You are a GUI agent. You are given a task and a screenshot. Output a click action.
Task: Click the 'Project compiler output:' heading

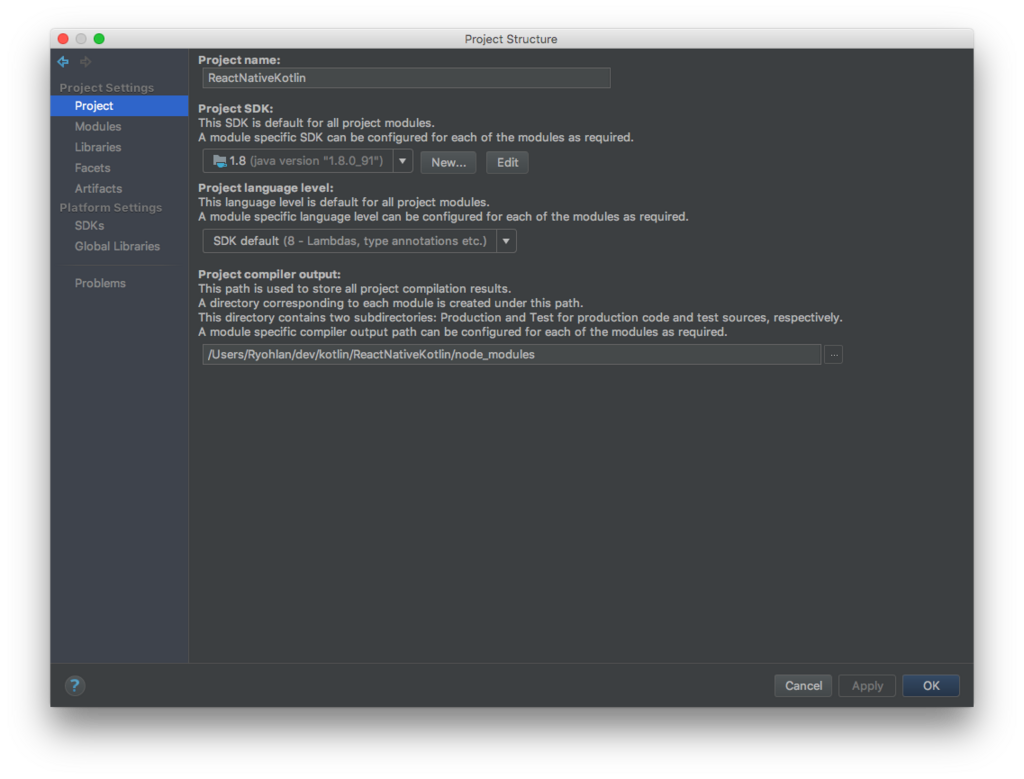(270, 274)
